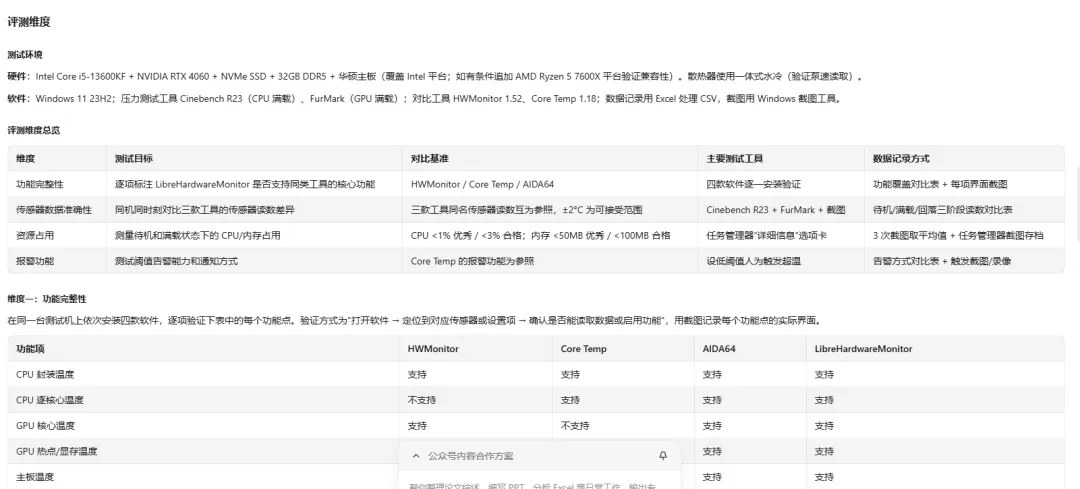Click the 硬件 line mentioning Intel Core i5-13600KF
Image resolution: width=1080 pixels, height=489 pixels.
pos(435,76)
